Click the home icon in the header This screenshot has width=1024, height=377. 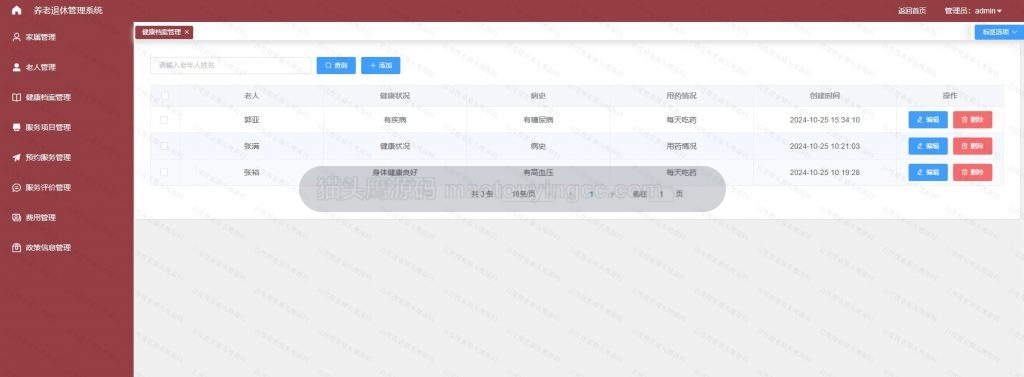[x=17, y=10]
